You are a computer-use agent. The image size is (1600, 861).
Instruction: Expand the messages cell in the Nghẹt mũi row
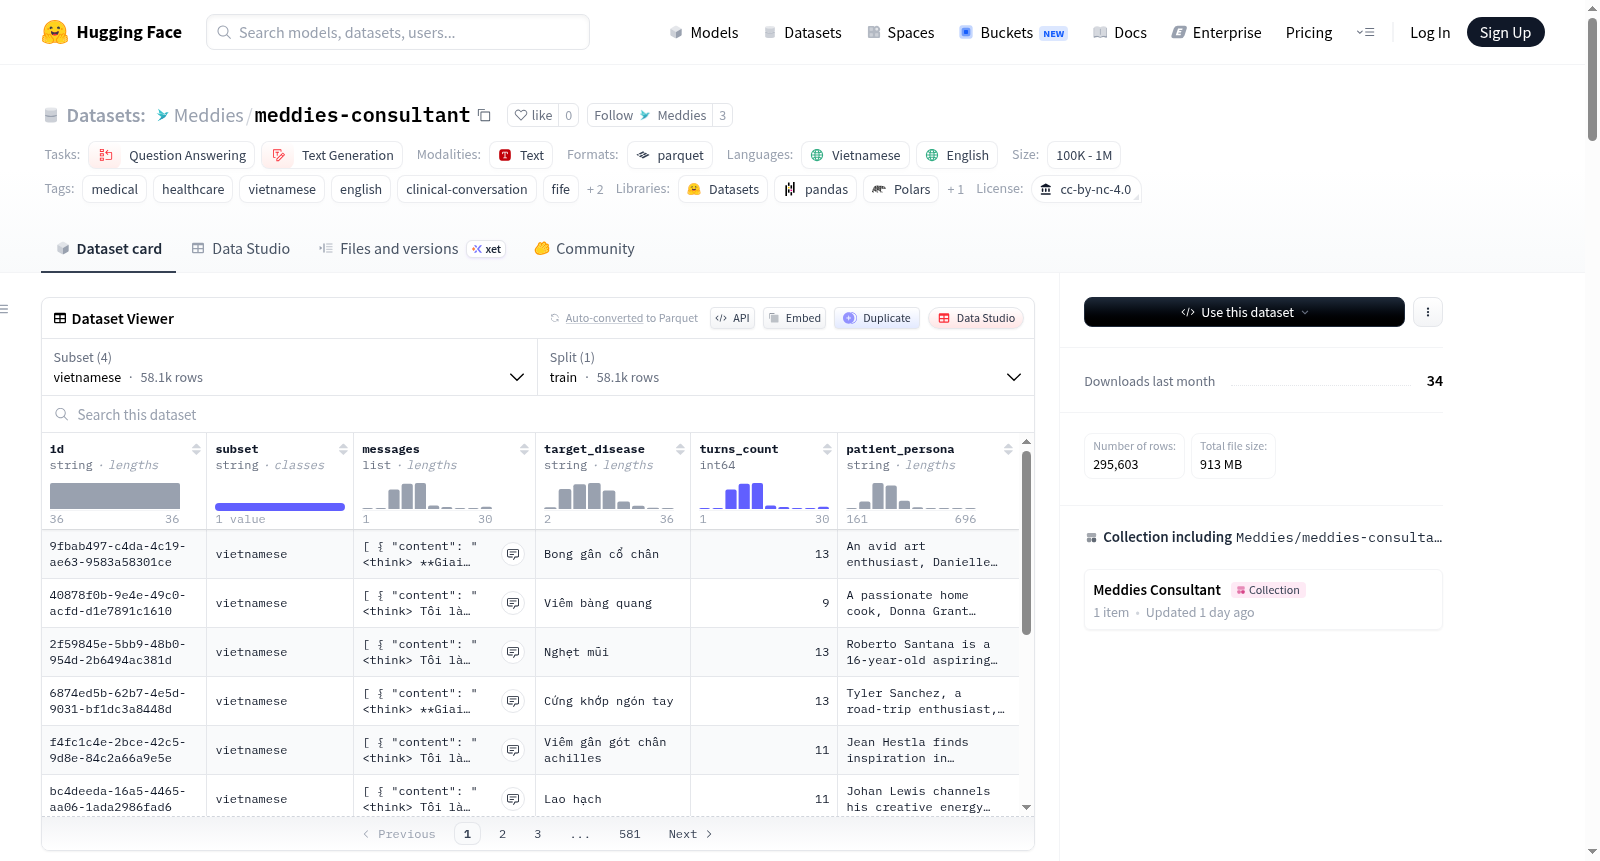(x=513, y=652)
